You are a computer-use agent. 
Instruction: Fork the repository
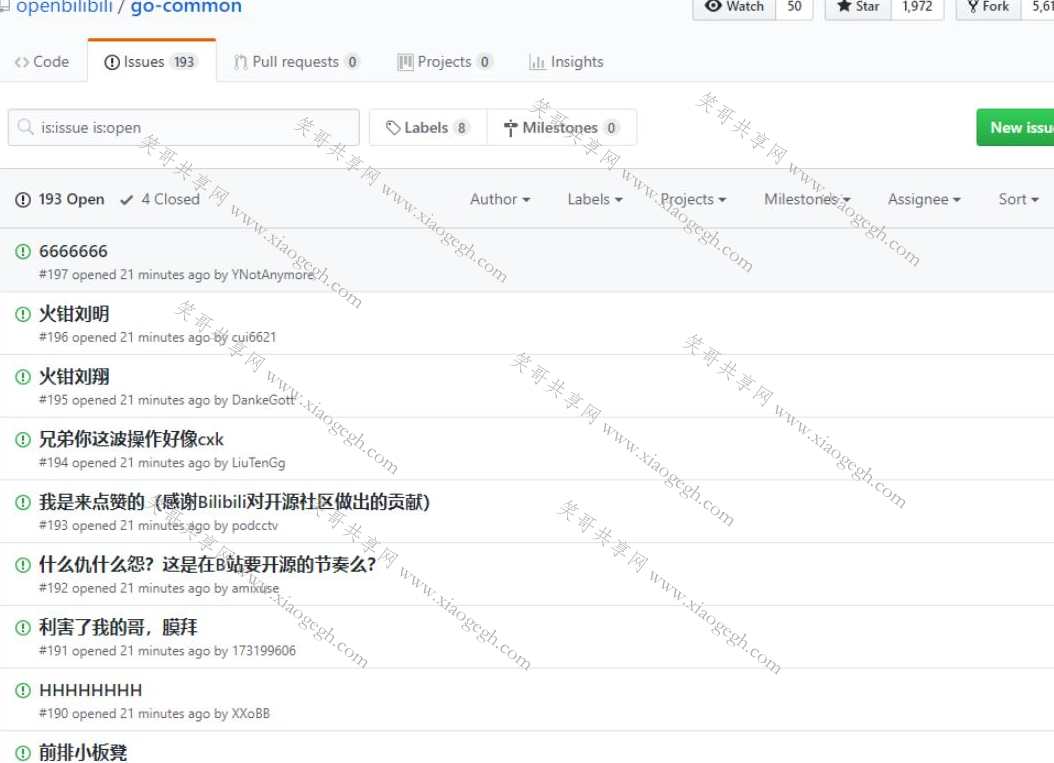tap(989, 7)
